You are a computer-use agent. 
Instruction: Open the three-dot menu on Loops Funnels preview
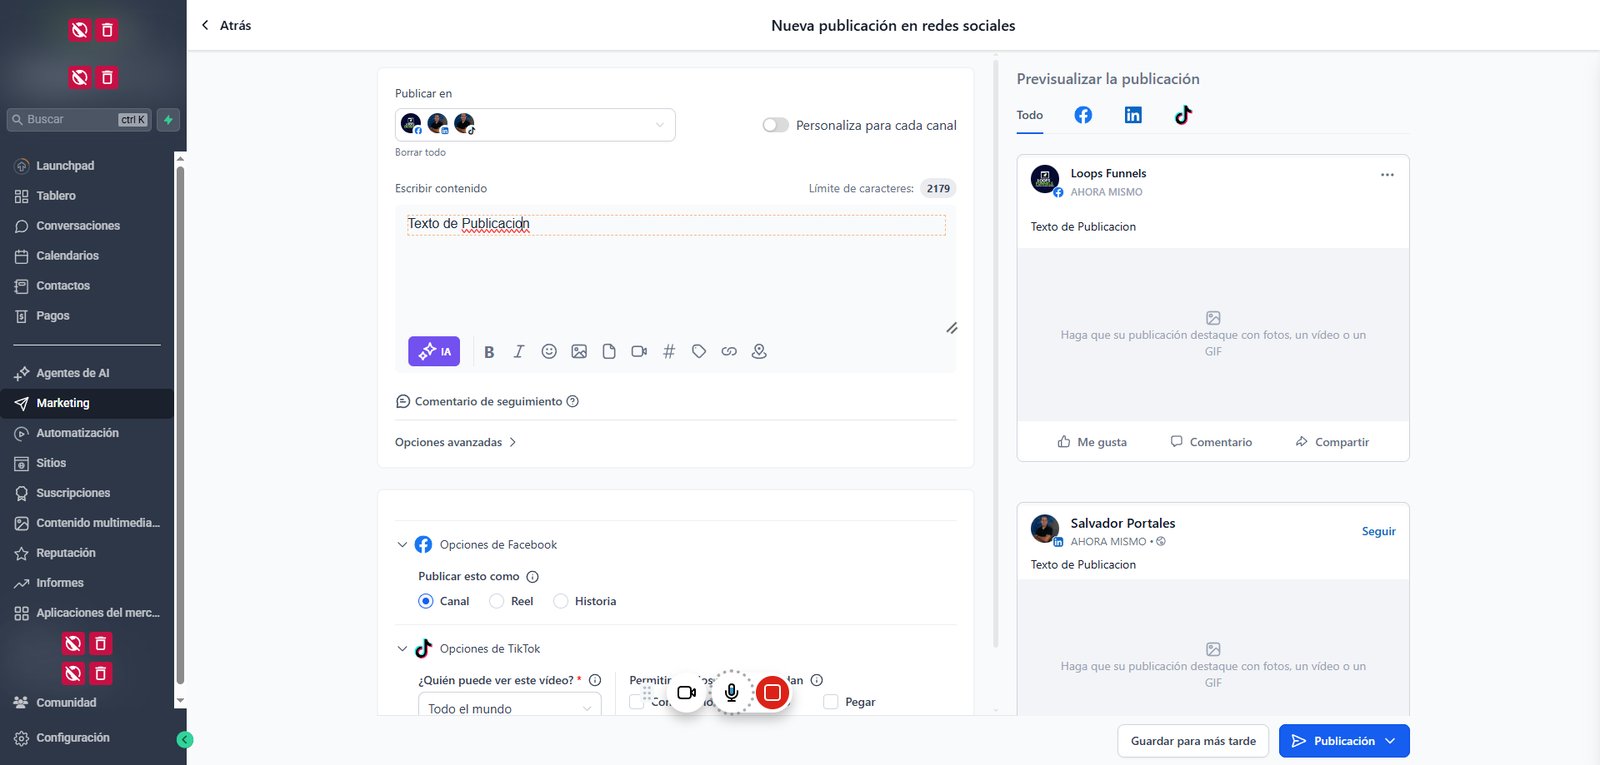(x=1387, y=175)
